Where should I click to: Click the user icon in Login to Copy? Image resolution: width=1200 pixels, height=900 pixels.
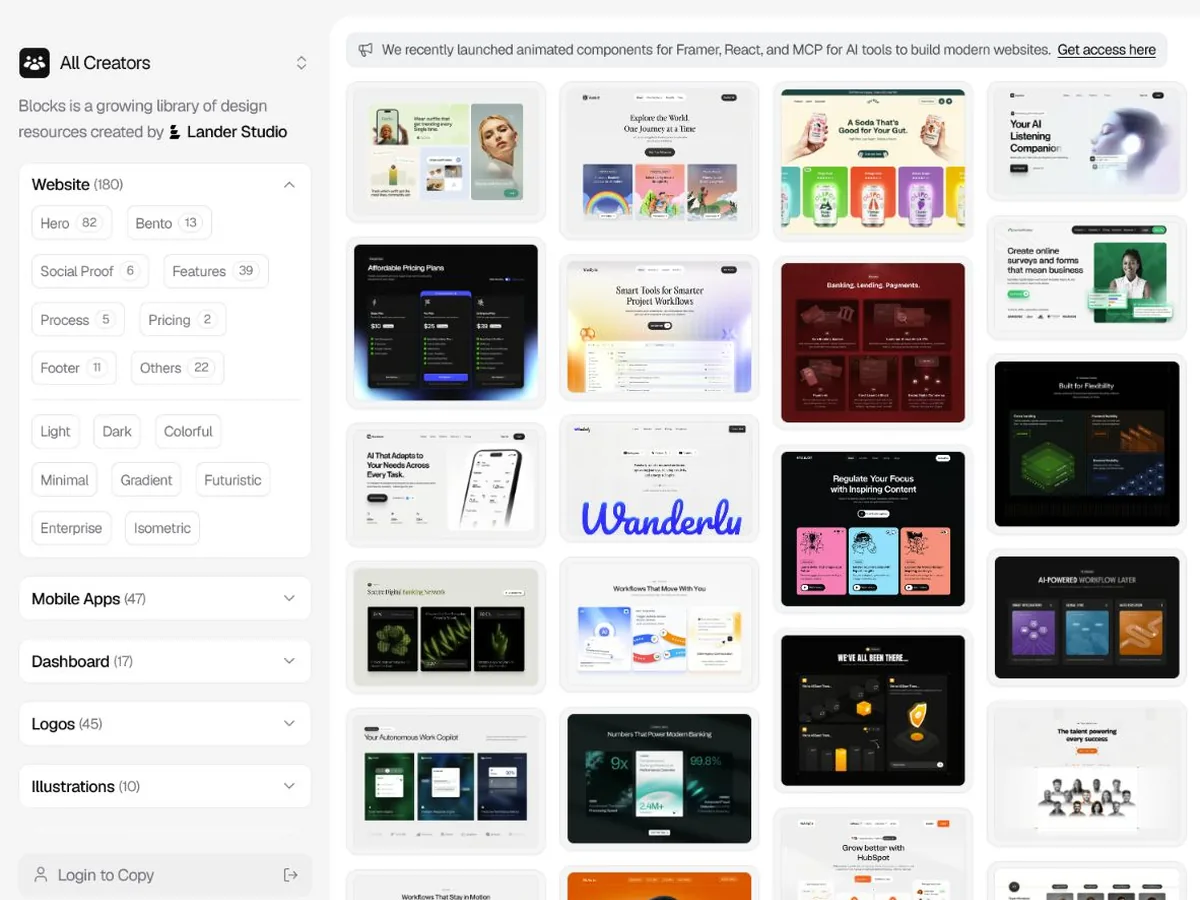coord(41,875)
